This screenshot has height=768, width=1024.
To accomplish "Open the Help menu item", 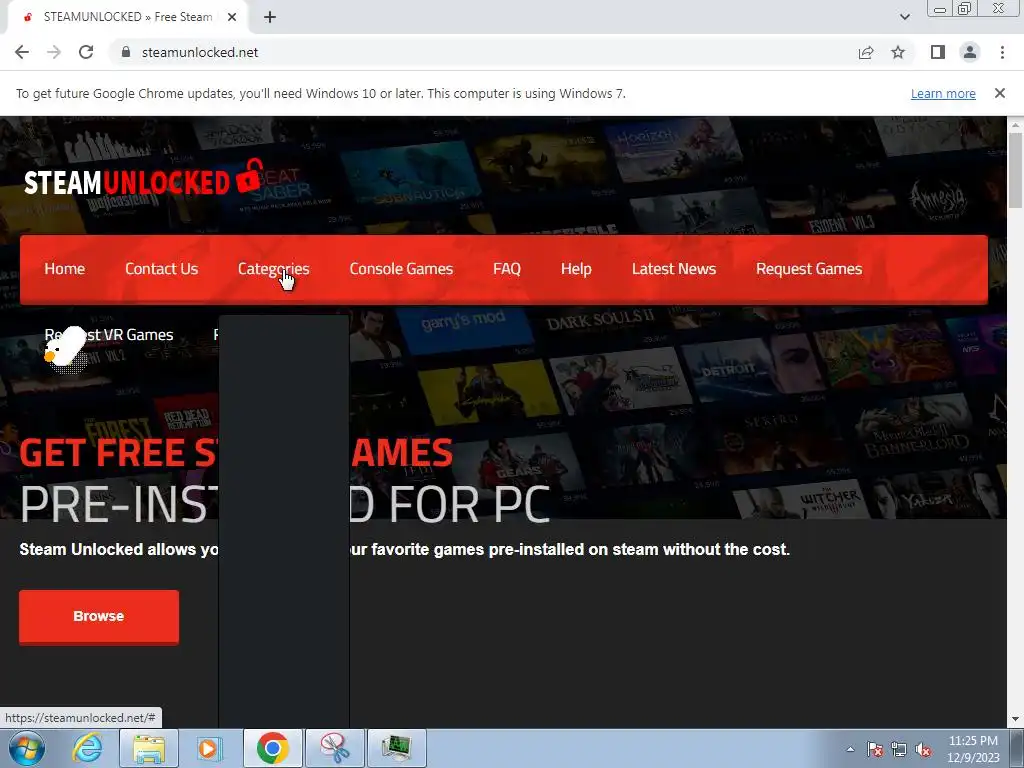I will 576,268.
